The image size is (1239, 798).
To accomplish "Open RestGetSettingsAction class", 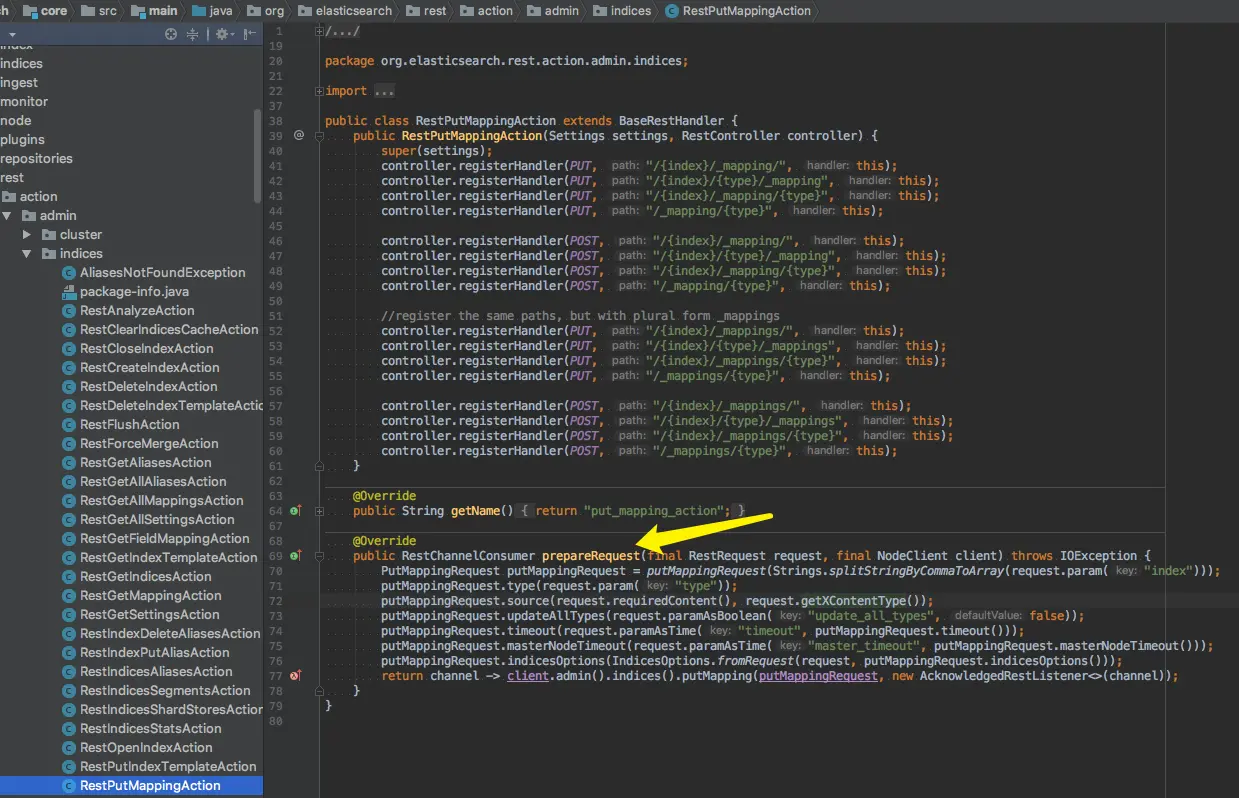I will click(149, 614).
